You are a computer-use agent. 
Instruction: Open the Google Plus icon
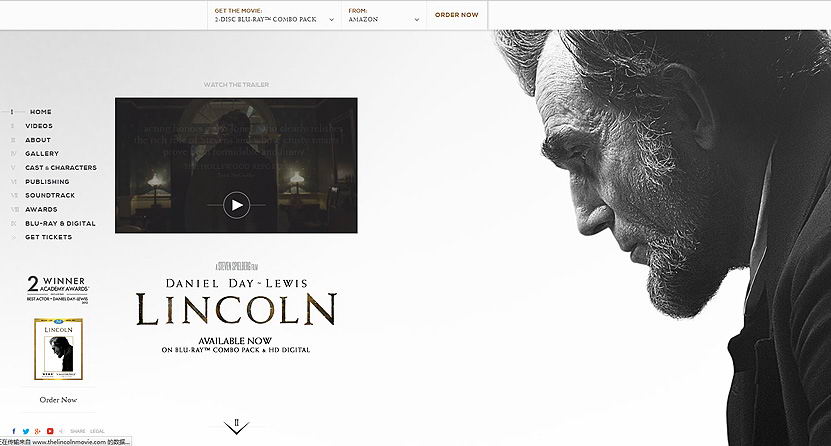[x=38, y=431]
